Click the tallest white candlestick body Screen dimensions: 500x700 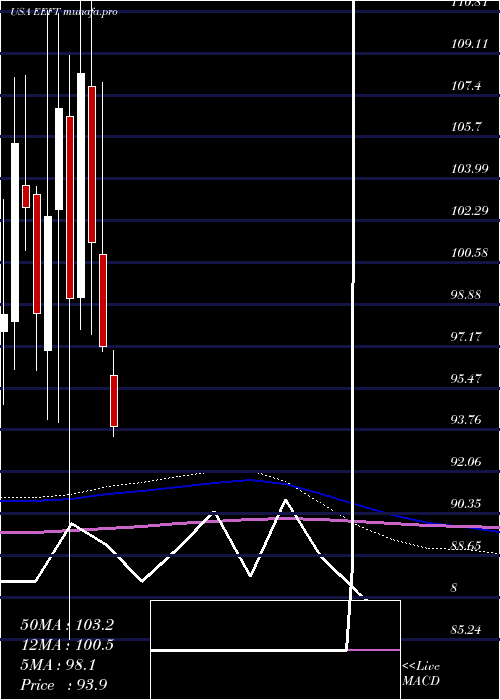(x=81, y=185)
